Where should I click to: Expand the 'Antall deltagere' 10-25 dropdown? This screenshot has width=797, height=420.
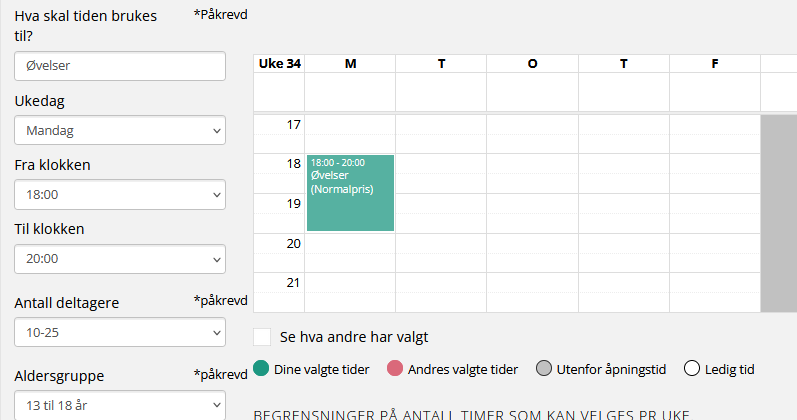point(120,332)
